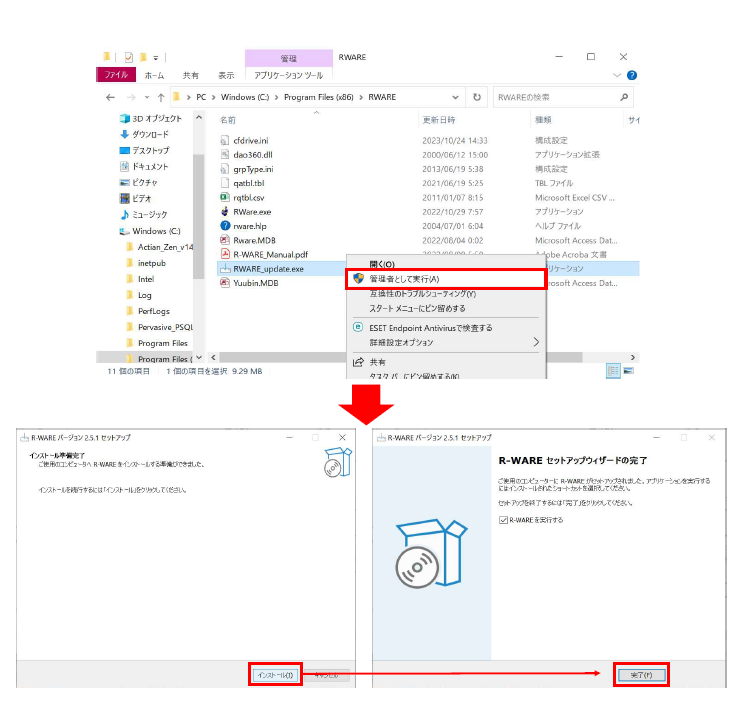Sort by 名前 column header

228,120
